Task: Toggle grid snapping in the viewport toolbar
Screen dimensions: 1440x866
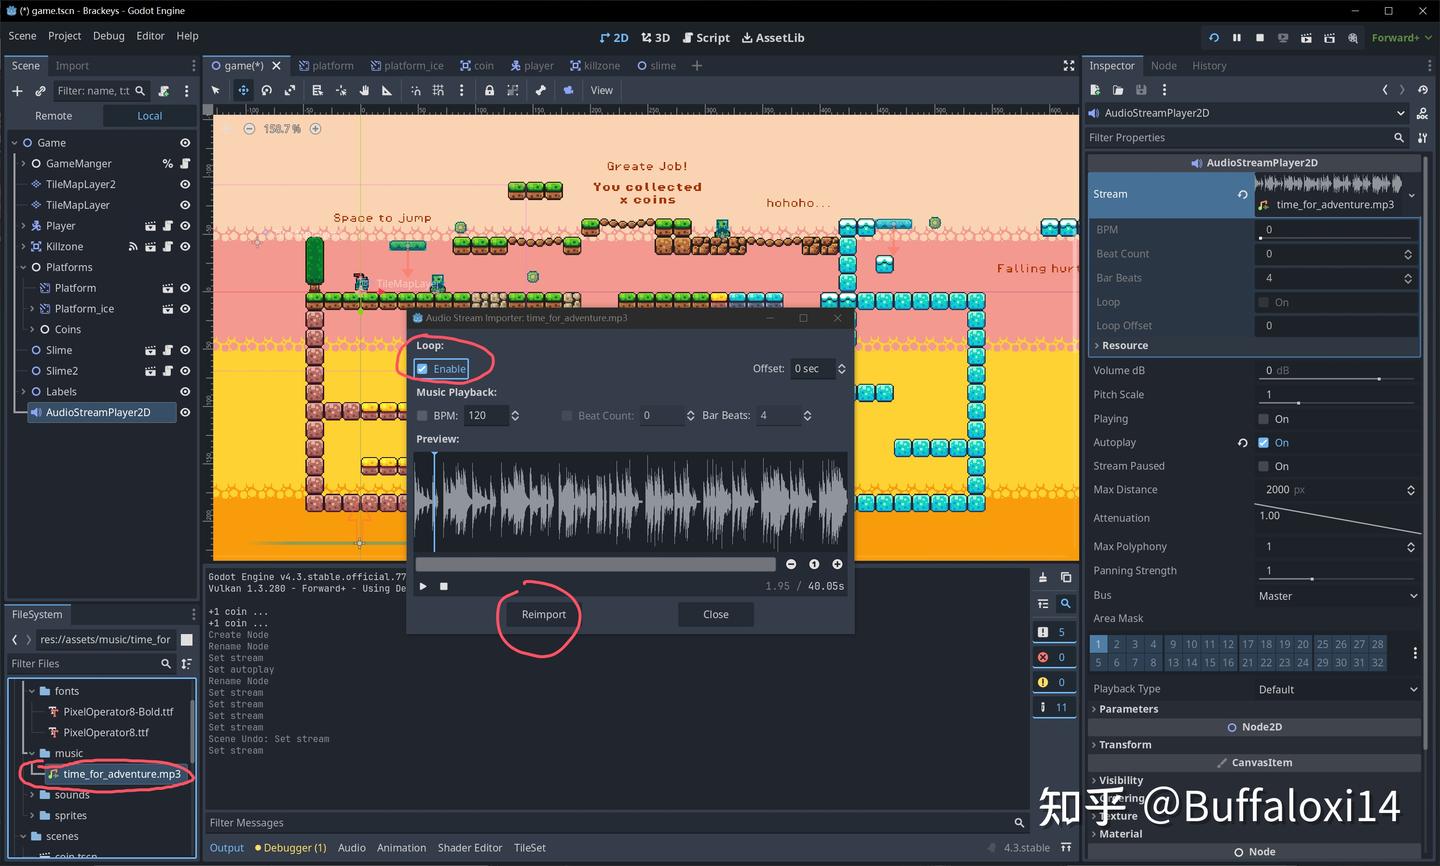Action: coord(438,90)
